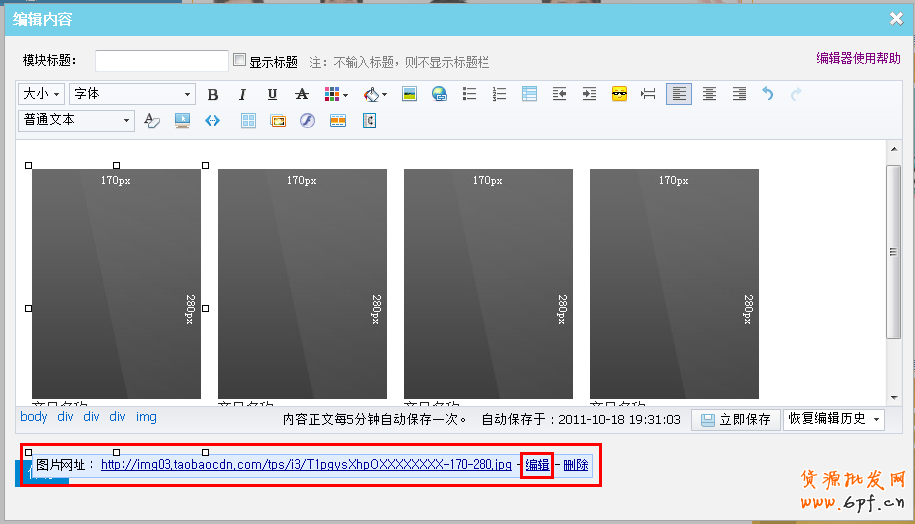Image resolution: width=915 pixels, height=524 pixels.
Task: Open the 大小 font size dropdown
Action: (41, 94)
